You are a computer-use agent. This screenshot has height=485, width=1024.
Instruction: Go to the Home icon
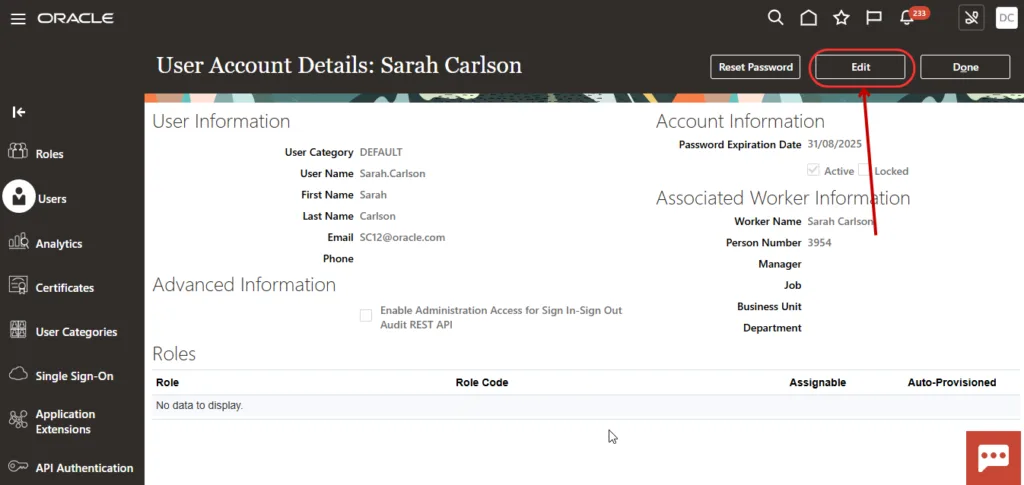(x=808, y=18)
